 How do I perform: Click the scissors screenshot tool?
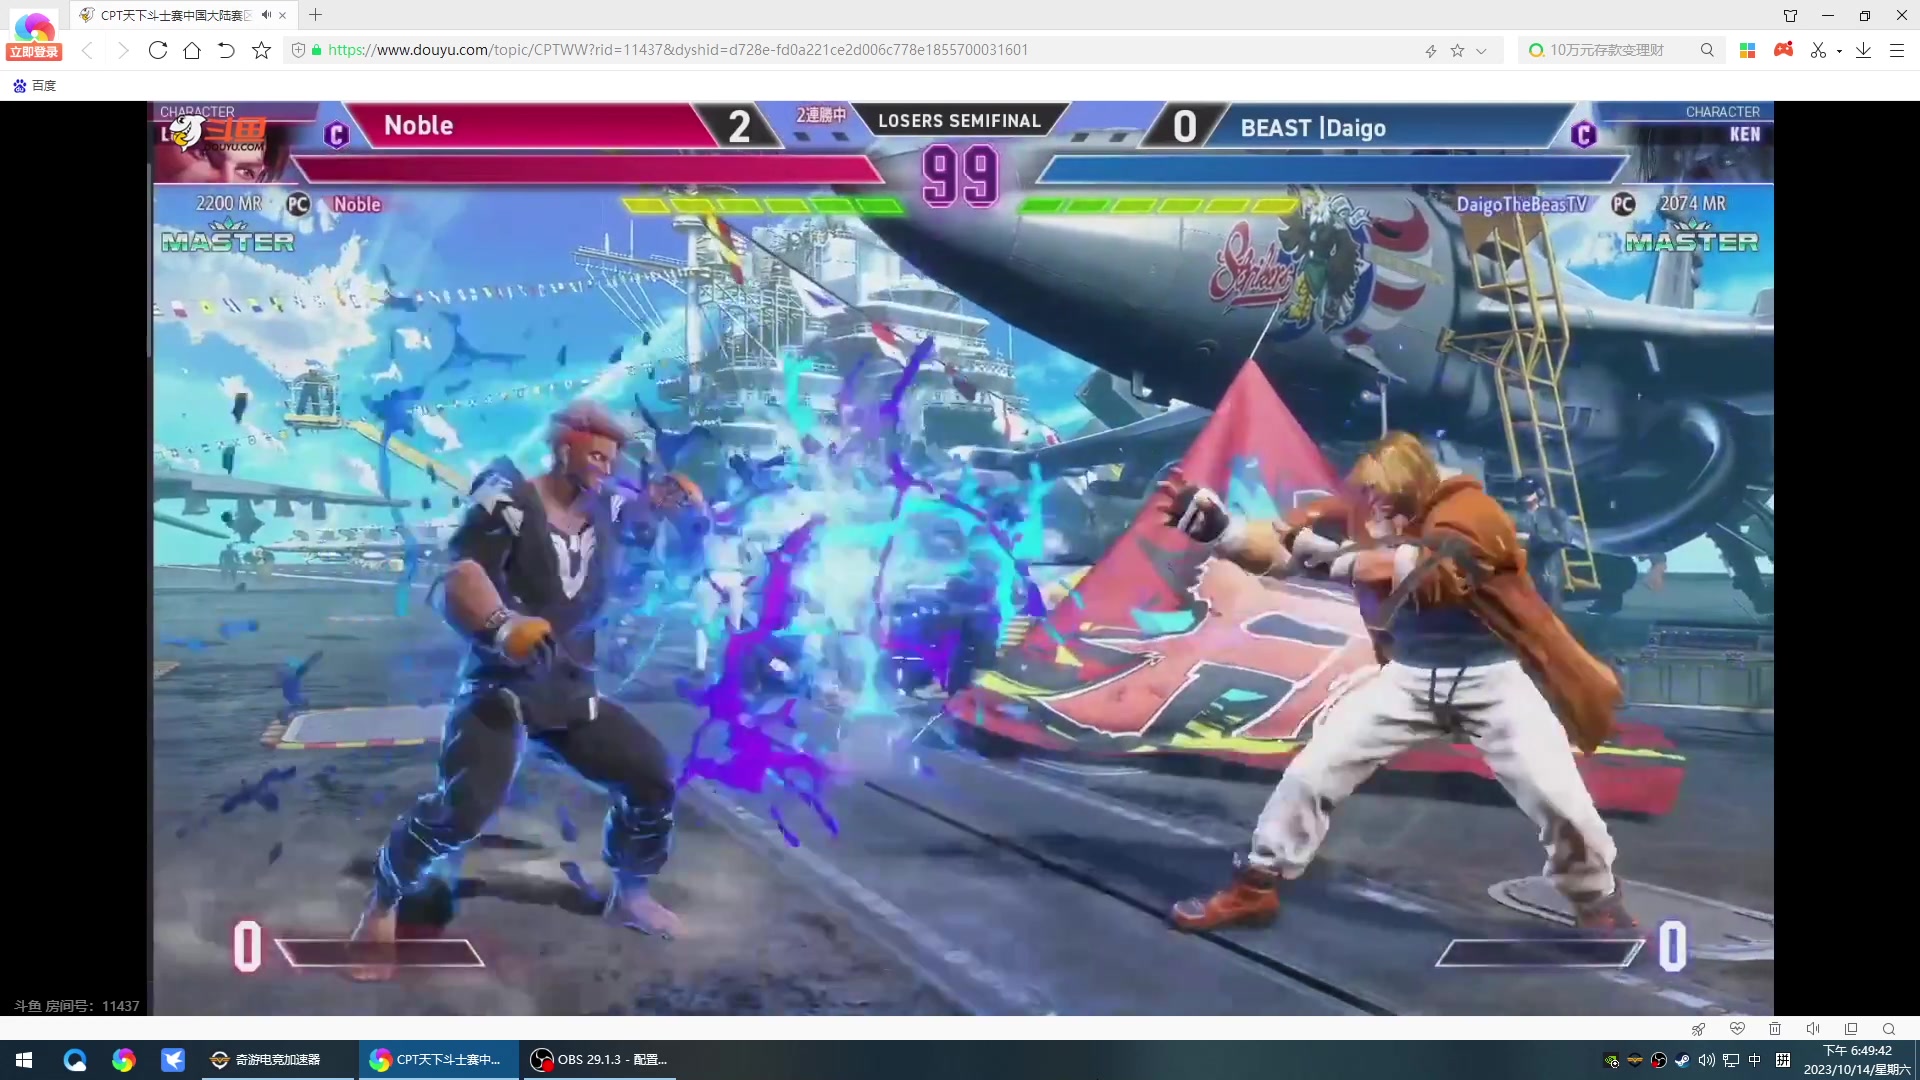[1818, 50]
